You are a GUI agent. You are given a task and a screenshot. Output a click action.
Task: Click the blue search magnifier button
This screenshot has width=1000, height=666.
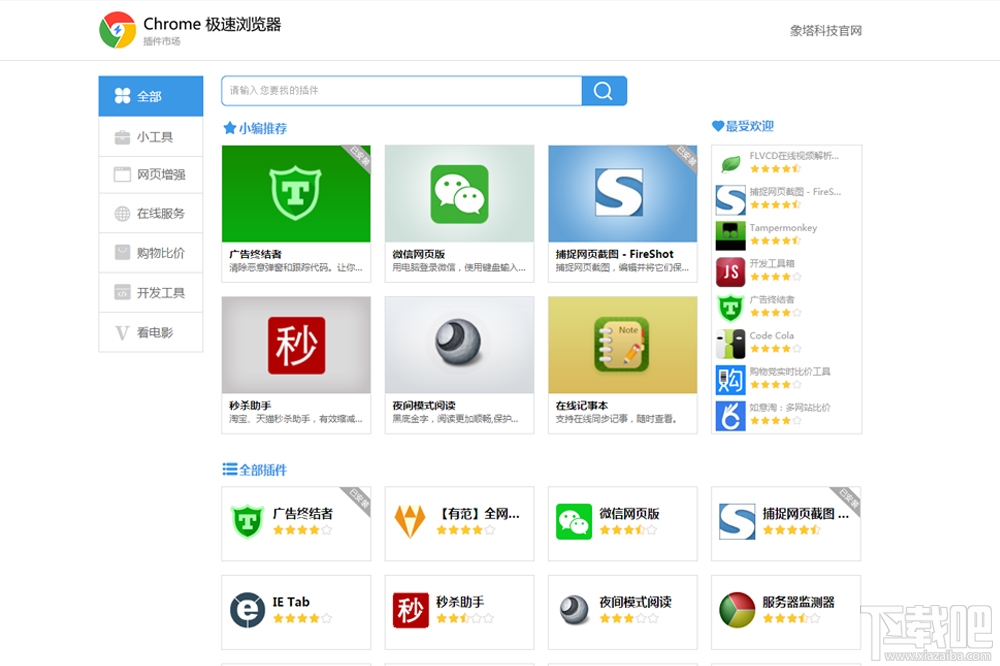(x=604, y=90)
